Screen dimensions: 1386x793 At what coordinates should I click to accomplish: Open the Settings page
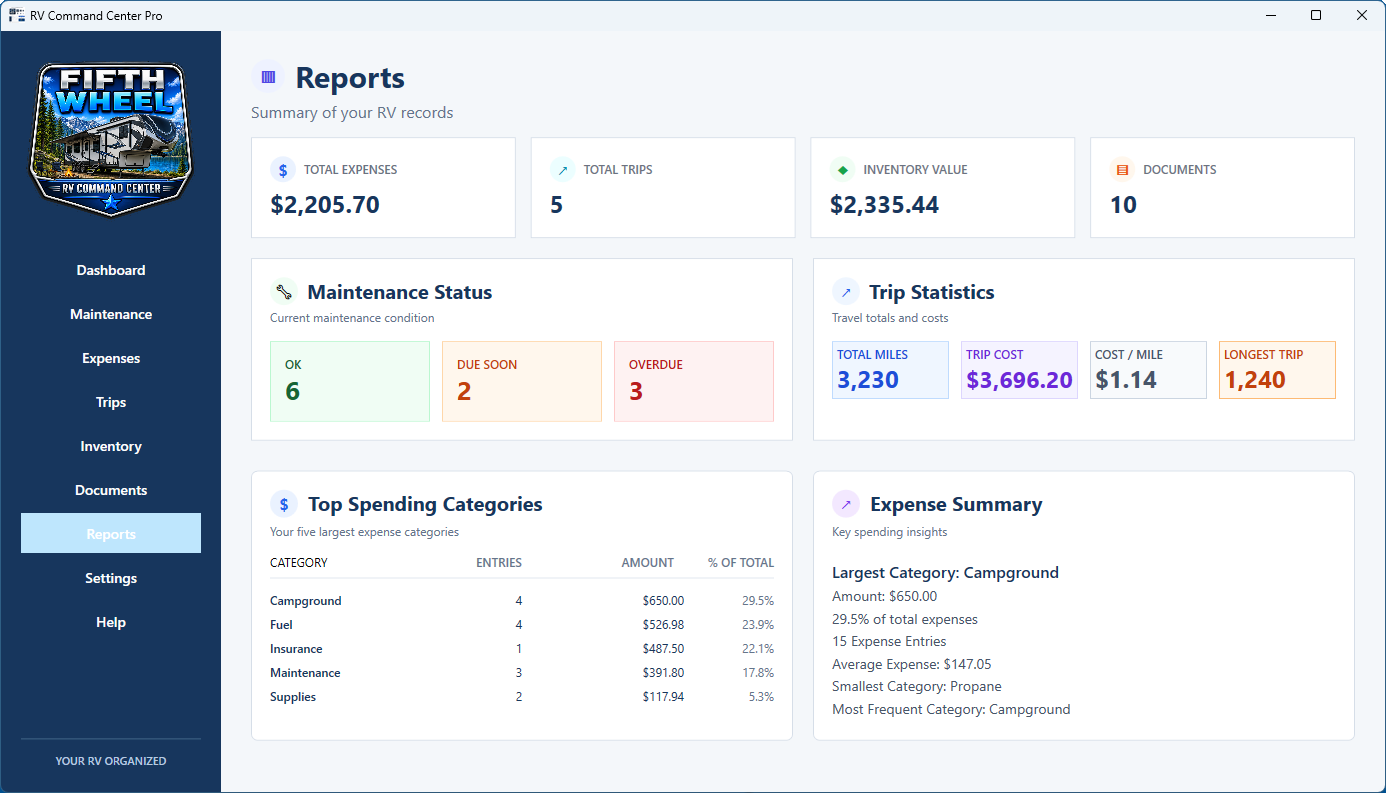pos(111,578)
